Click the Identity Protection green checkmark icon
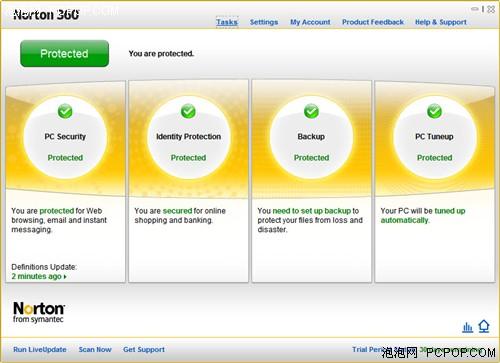The height and width of the screenshot is (363, 500). [x=188, y=111]
